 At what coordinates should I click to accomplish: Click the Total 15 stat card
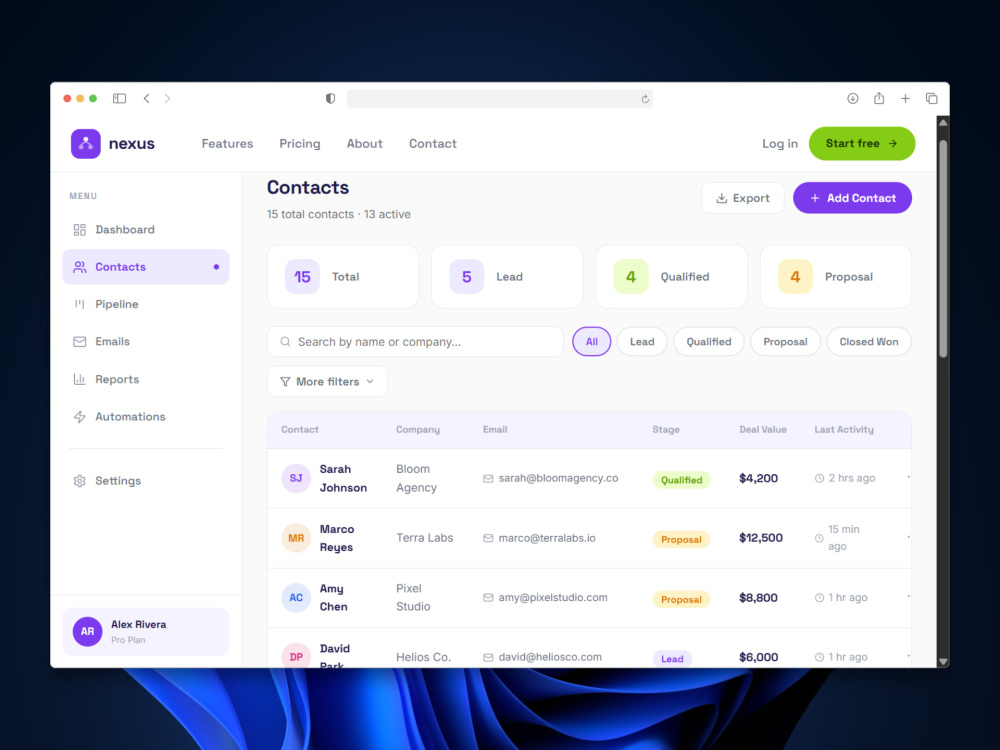(x=343, y=277)
